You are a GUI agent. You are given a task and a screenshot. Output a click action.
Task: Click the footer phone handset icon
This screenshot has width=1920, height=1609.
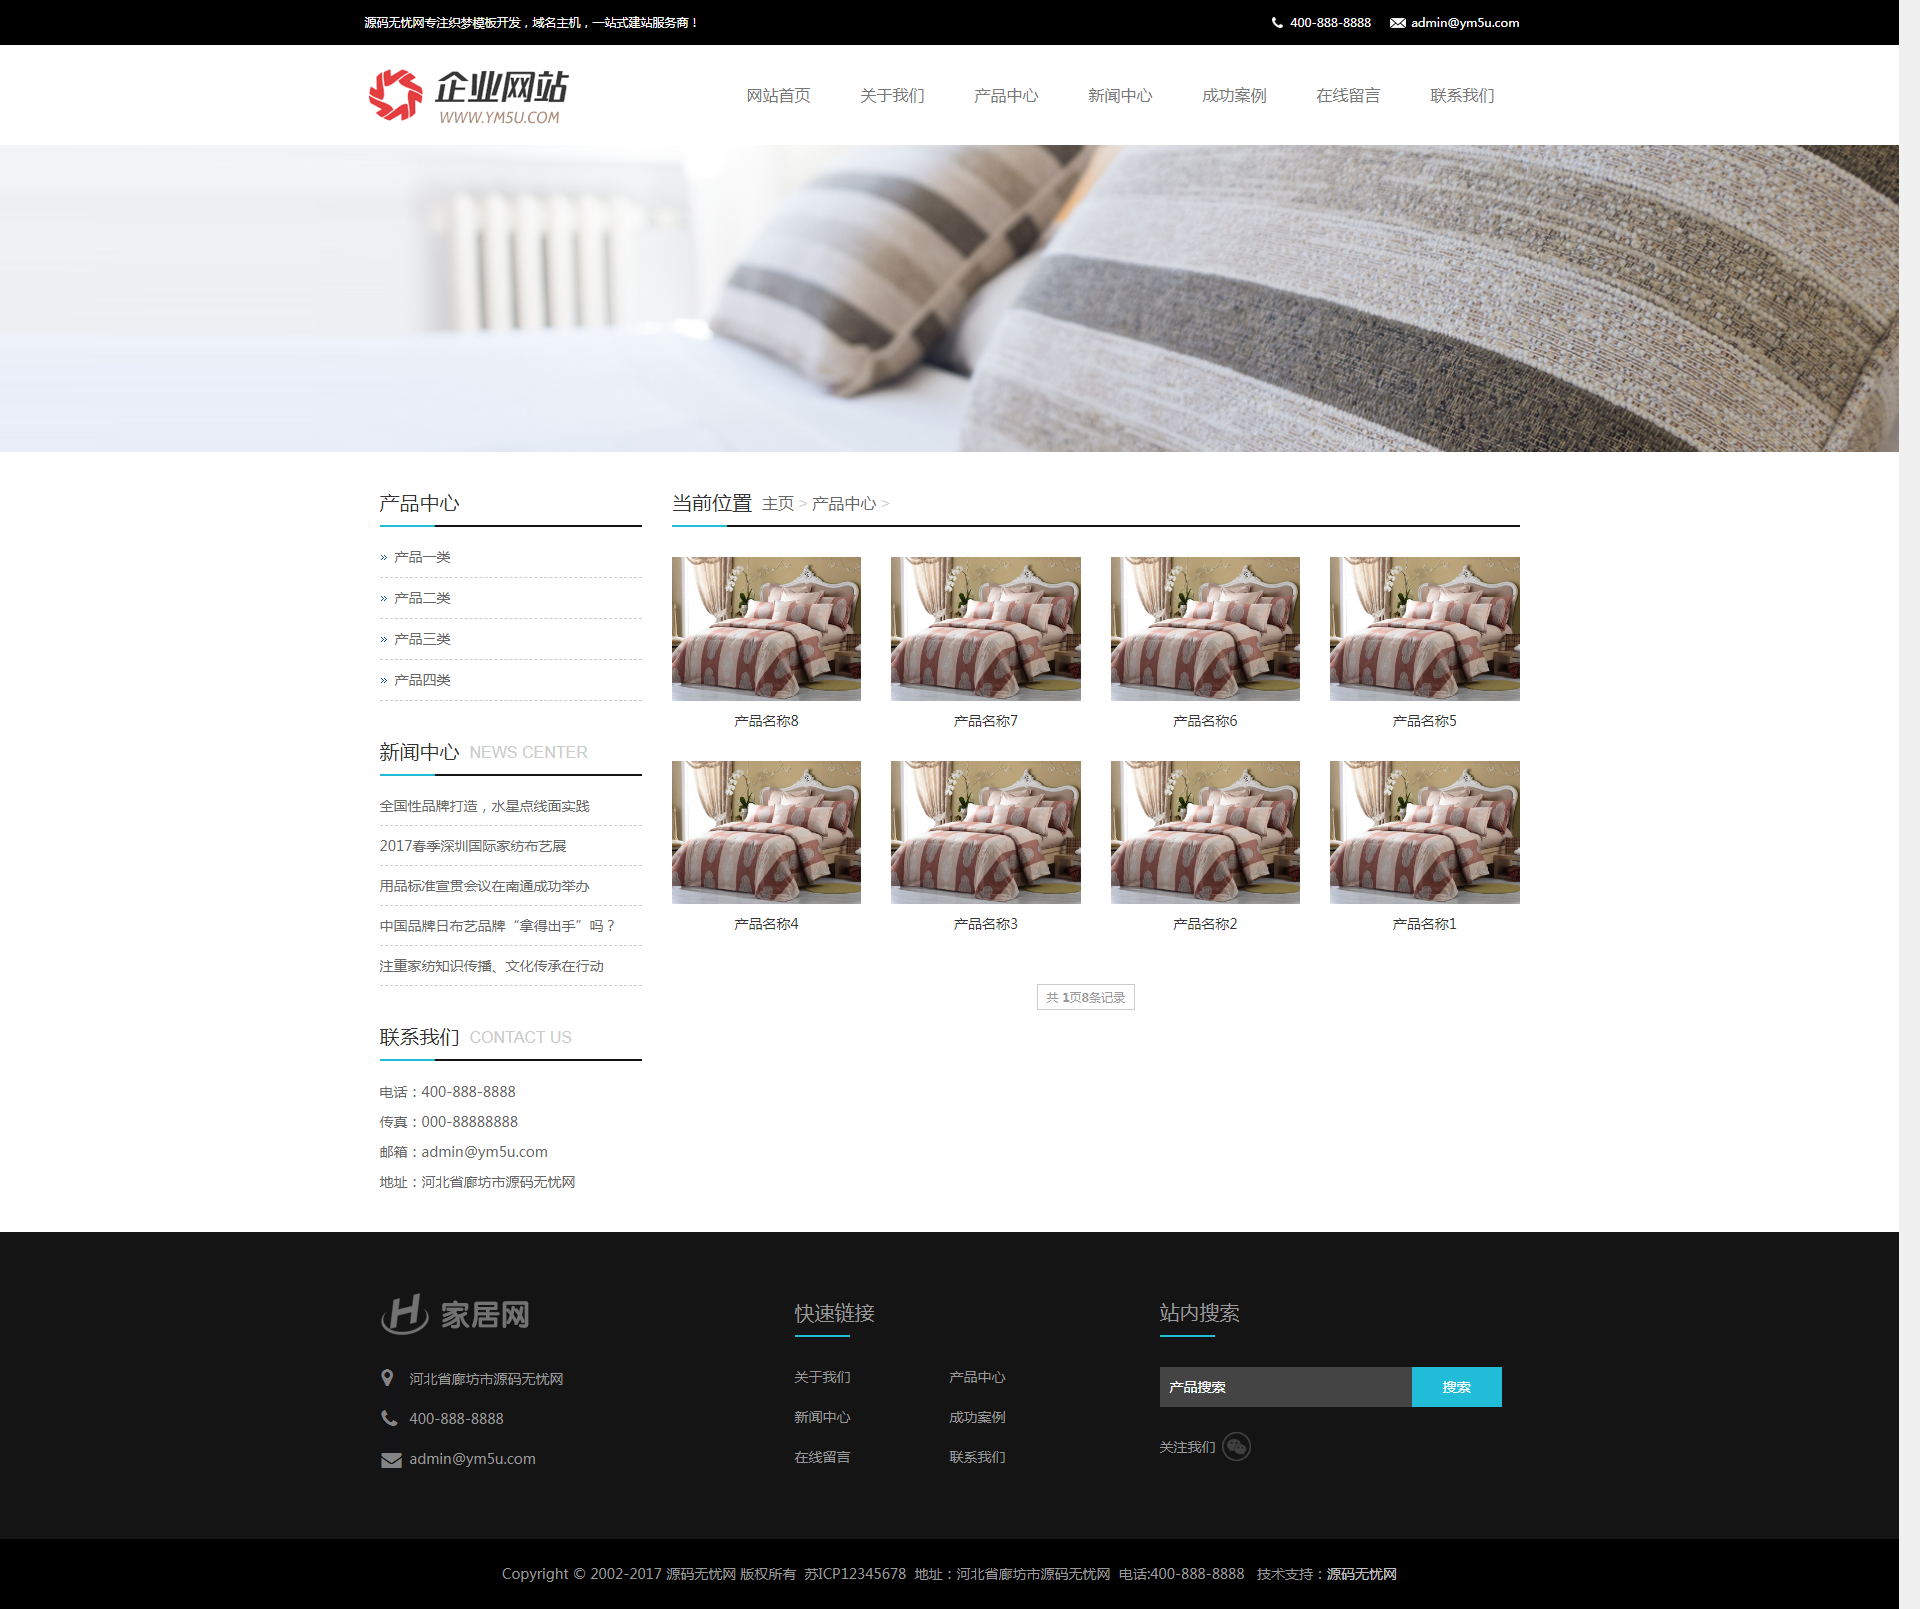(x=389, y=1418)
